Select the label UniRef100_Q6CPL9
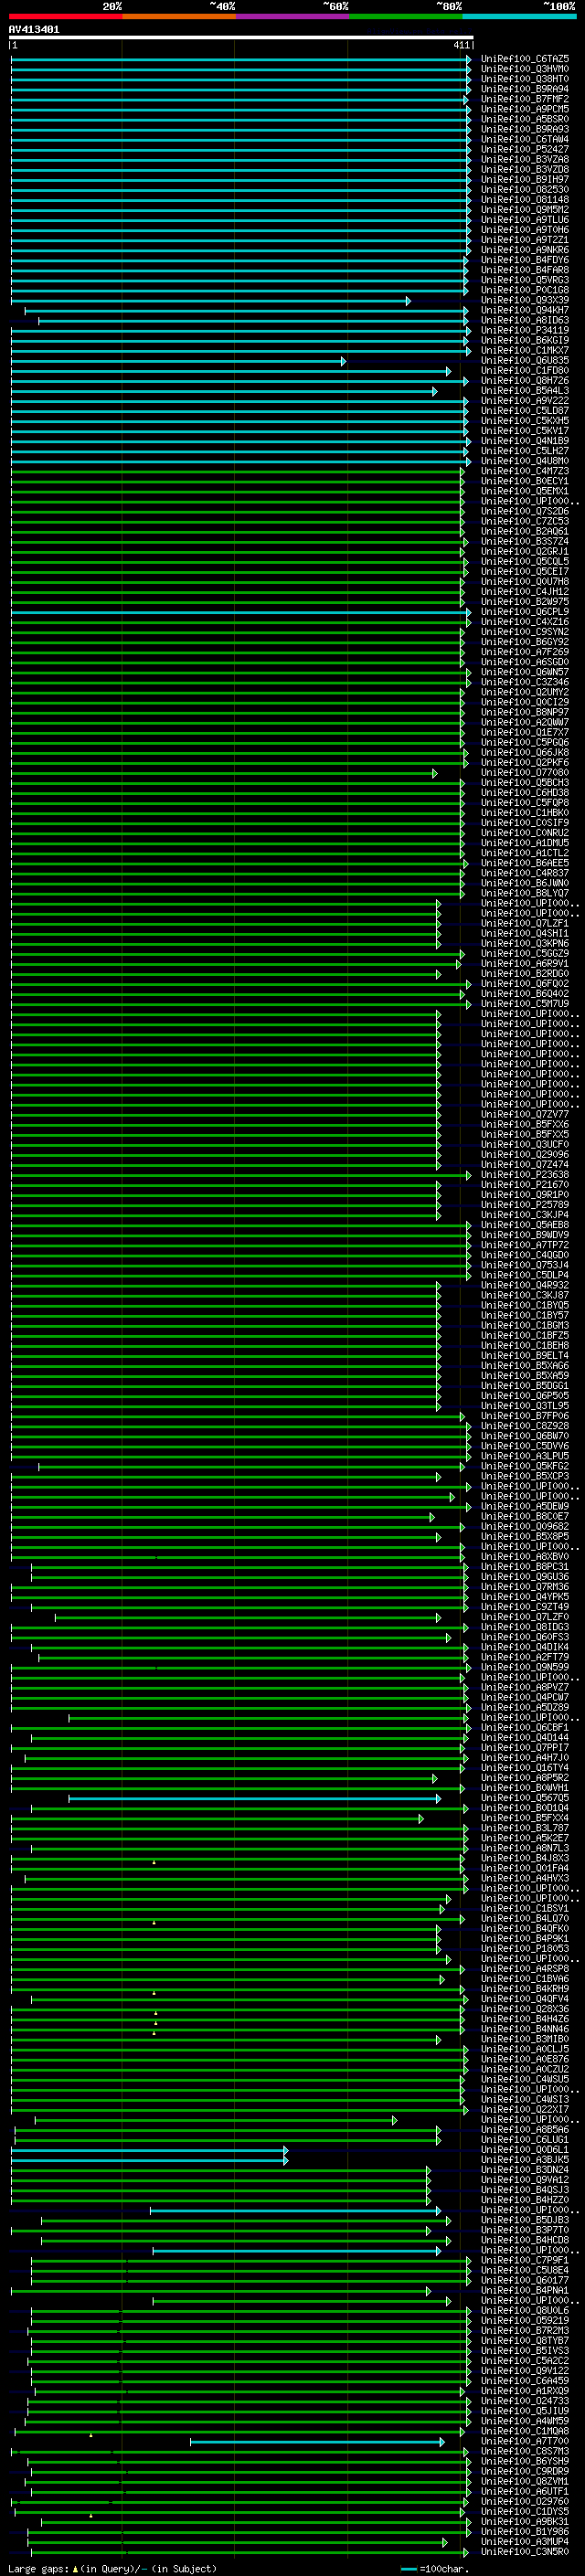 tap(525, 611)
